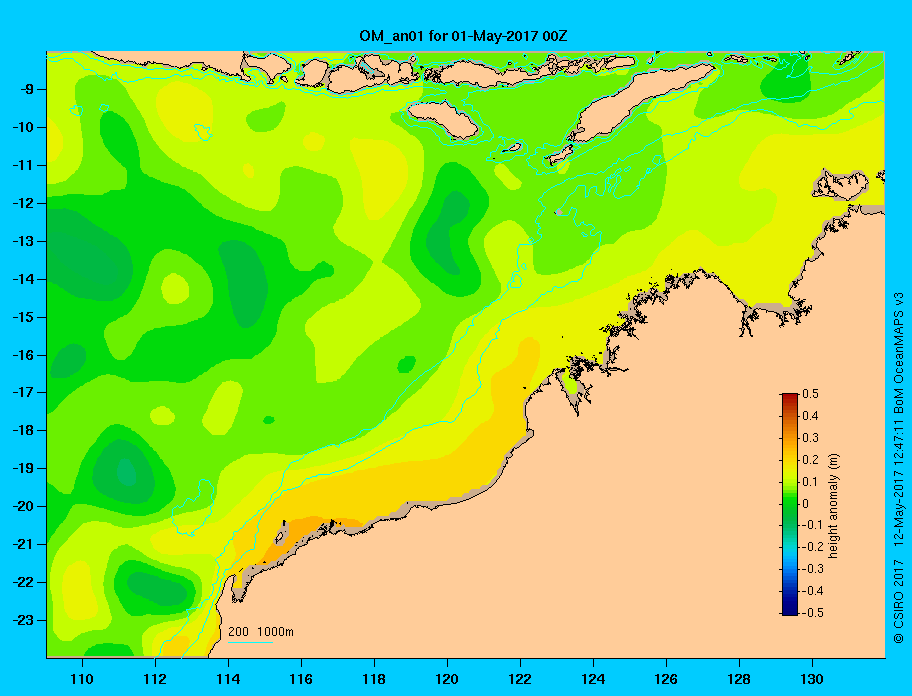The width and height of the screenshot is (912, 696).
Task: Click the latitude label '-16'
Action: click(23, 355)
